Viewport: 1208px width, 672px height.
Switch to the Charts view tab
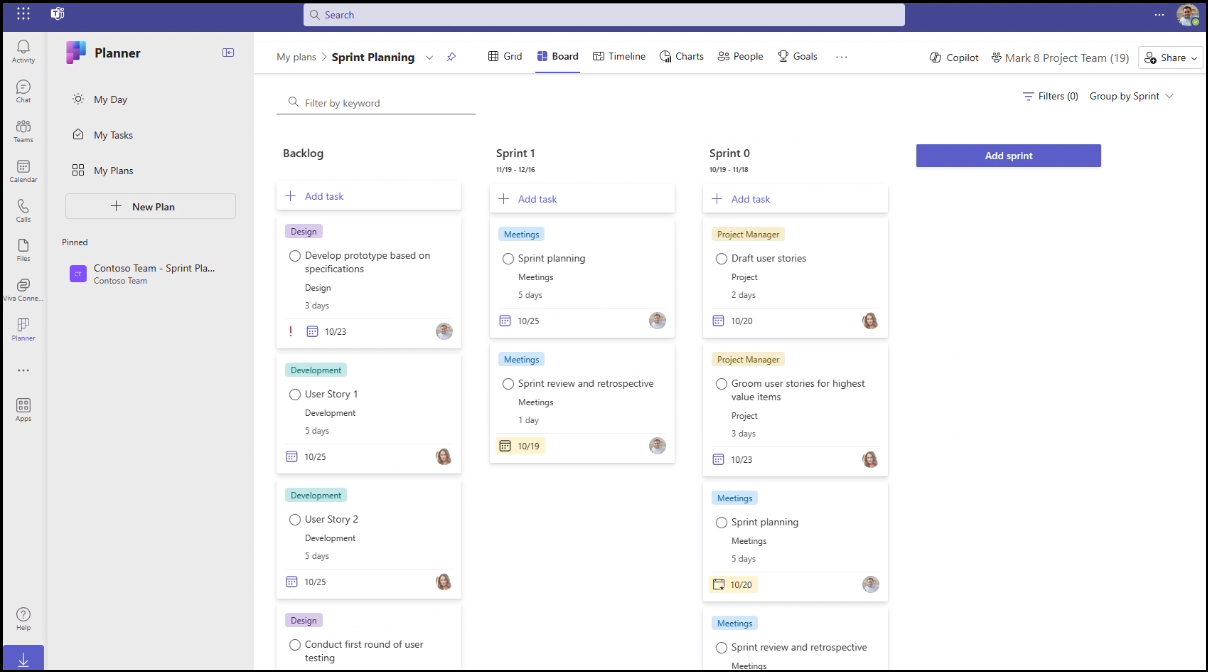pos(681,57)
